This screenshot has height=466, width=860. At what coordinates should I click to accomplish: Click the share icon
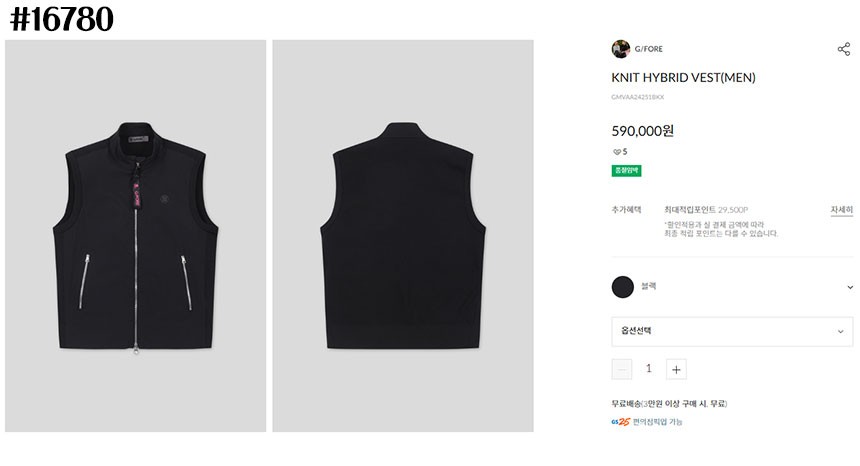click(843, 49)
